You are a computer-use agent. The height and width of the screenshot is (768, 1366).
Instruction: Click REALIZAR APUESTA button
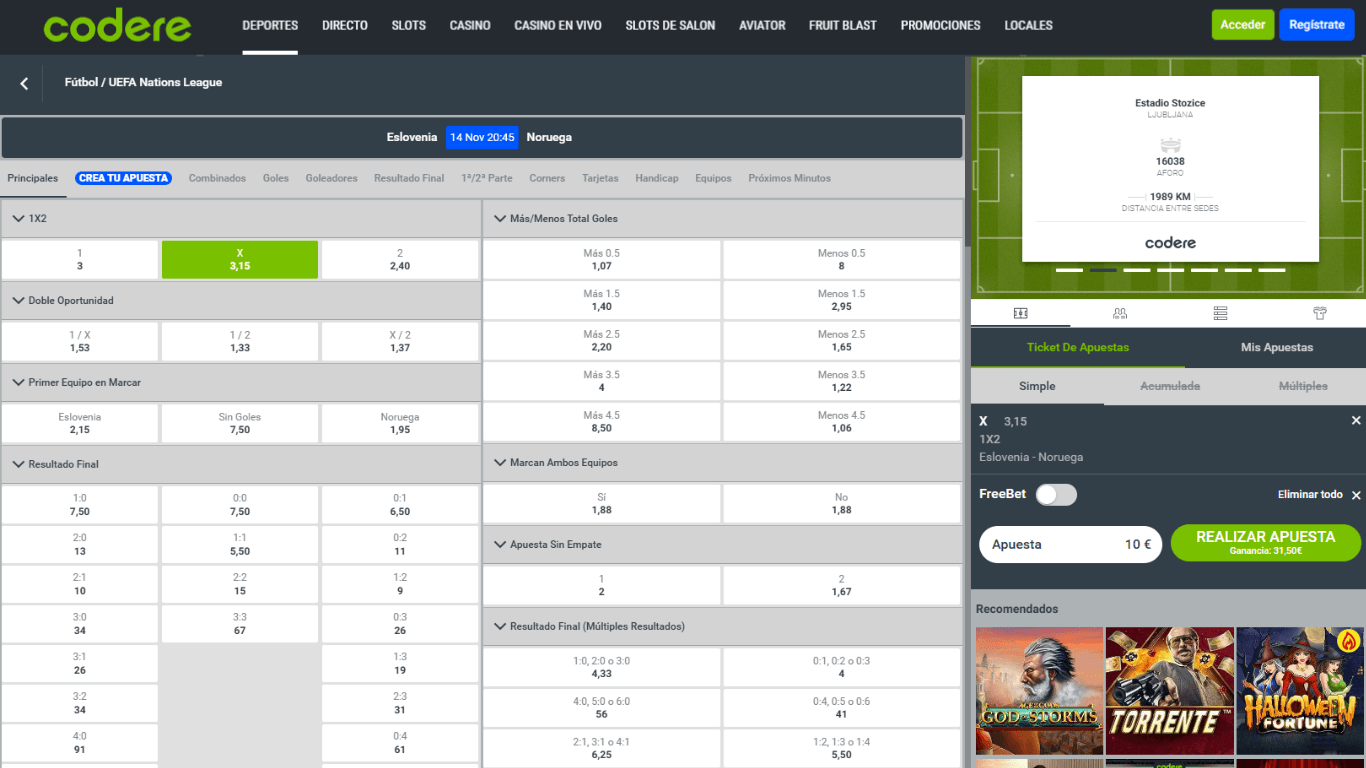(x=1266, y=543)
